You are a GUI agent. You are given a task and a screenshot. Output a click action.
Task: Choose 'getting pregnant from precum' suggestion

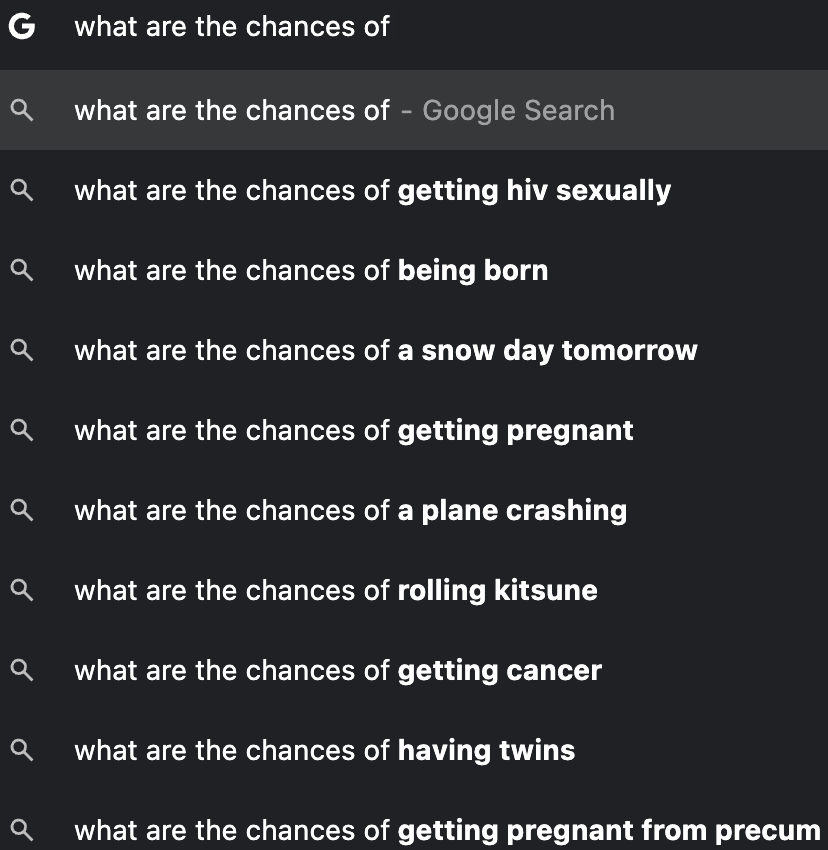pyautogui.click(x=447, y=831)
